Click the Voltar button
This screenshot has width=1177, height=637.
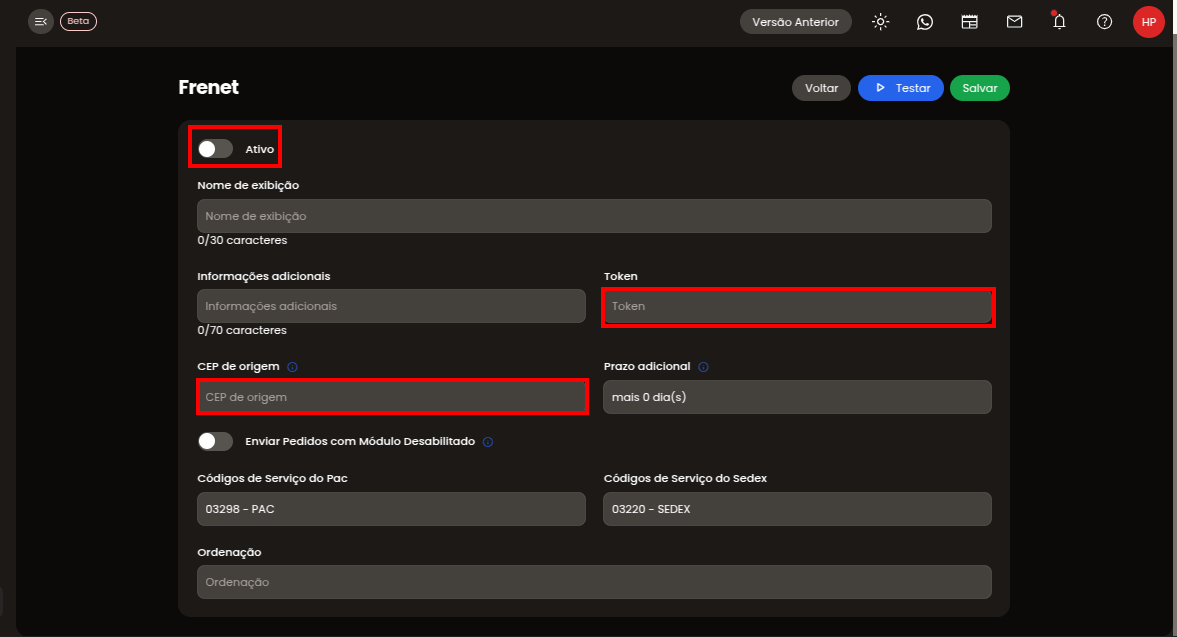(821, 88)
